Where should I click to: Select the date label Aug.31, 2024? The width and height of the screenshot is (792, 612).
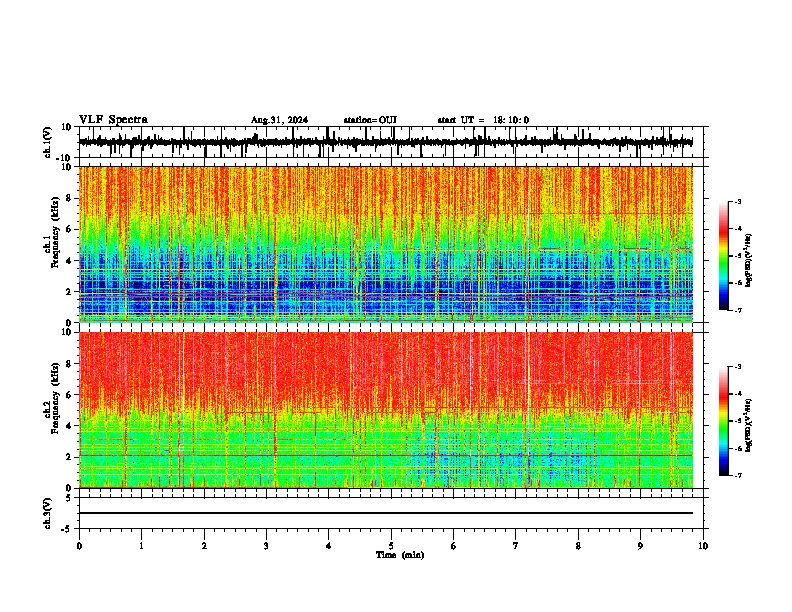click(279, 120)
